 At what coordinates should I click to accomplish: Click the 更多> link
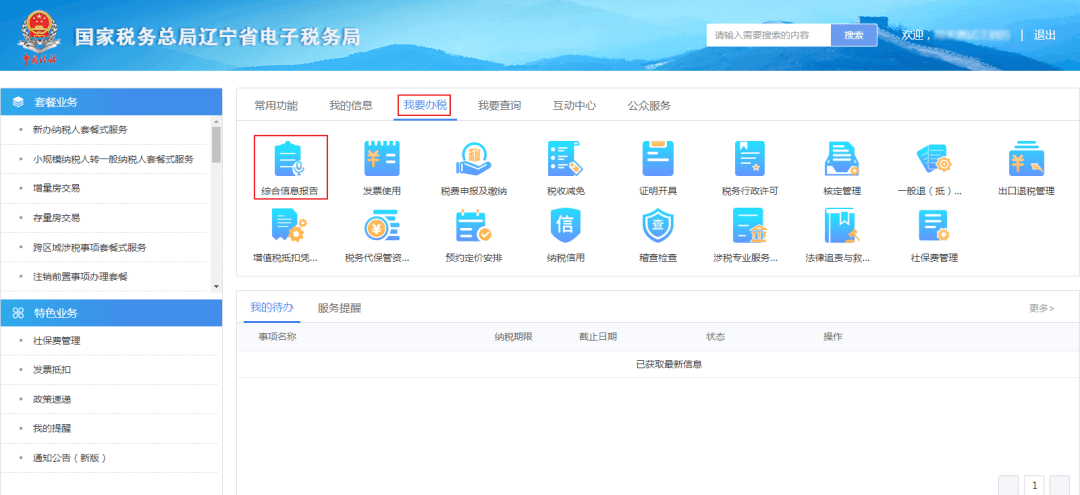(x=1041, y=308)
